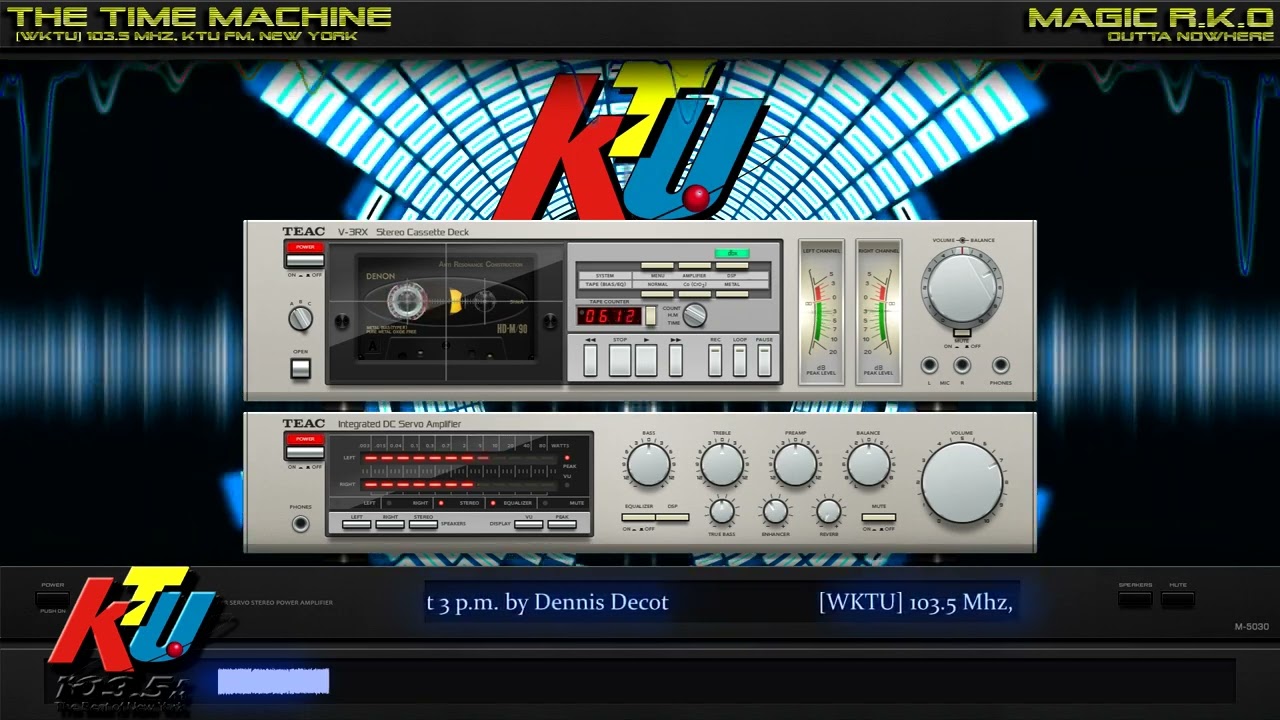Screen dimensions: 1280x720
Task: Enable the RIGHT speaker button
Action: [390, 524]
